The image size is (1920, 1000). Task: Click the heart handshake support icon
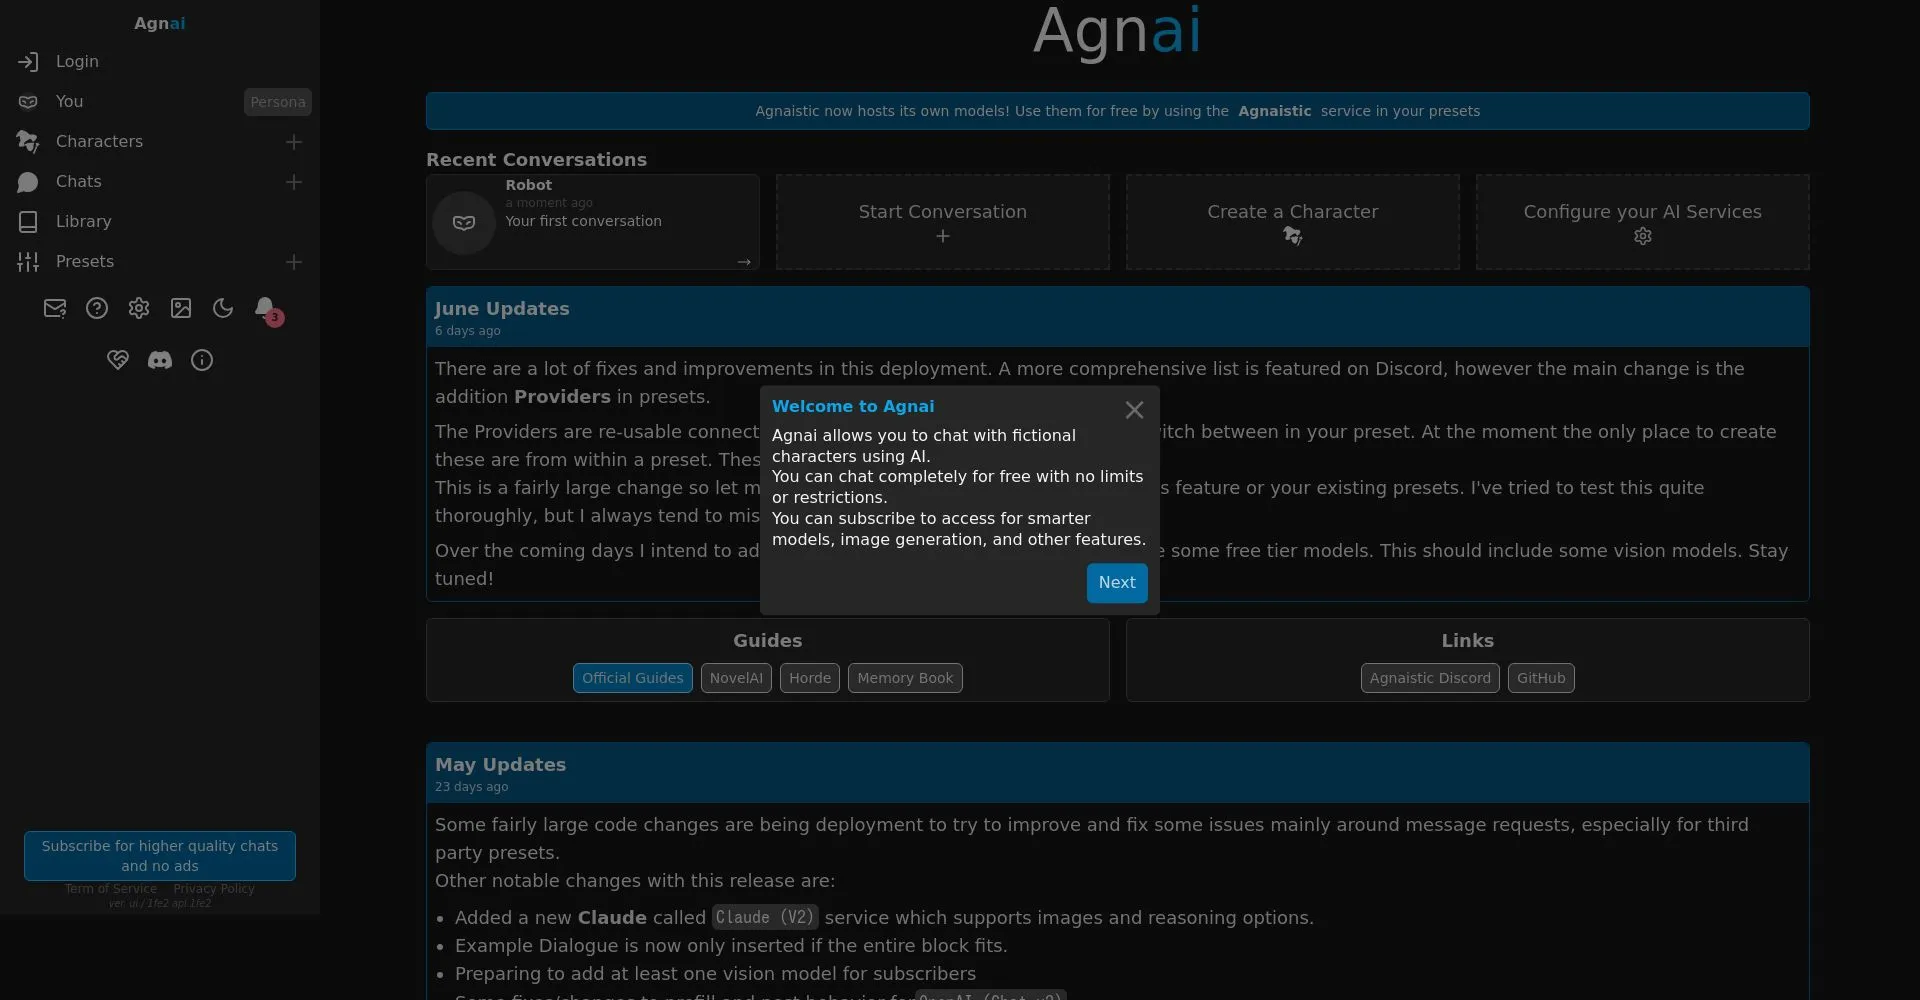pos(118,360)
